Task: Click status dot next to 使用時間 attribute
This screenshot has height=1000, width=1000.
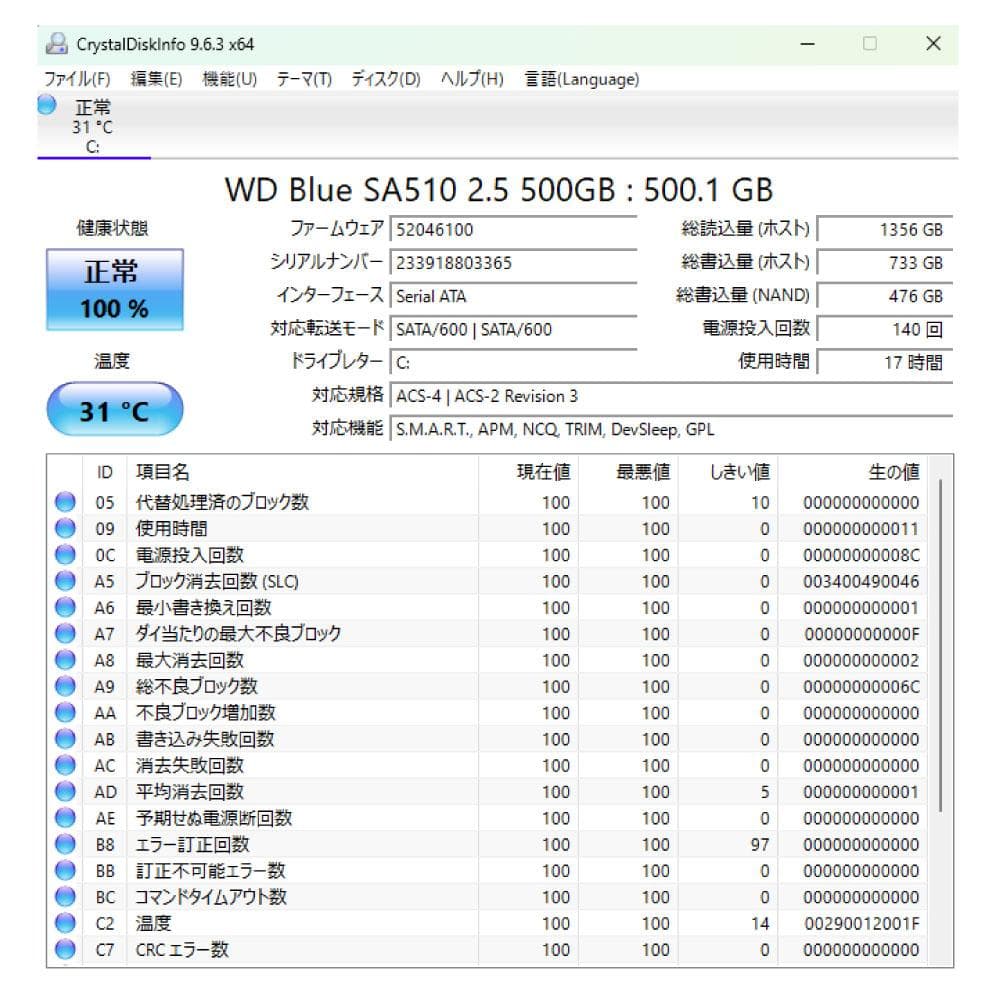Action: [x=67, y=529]
